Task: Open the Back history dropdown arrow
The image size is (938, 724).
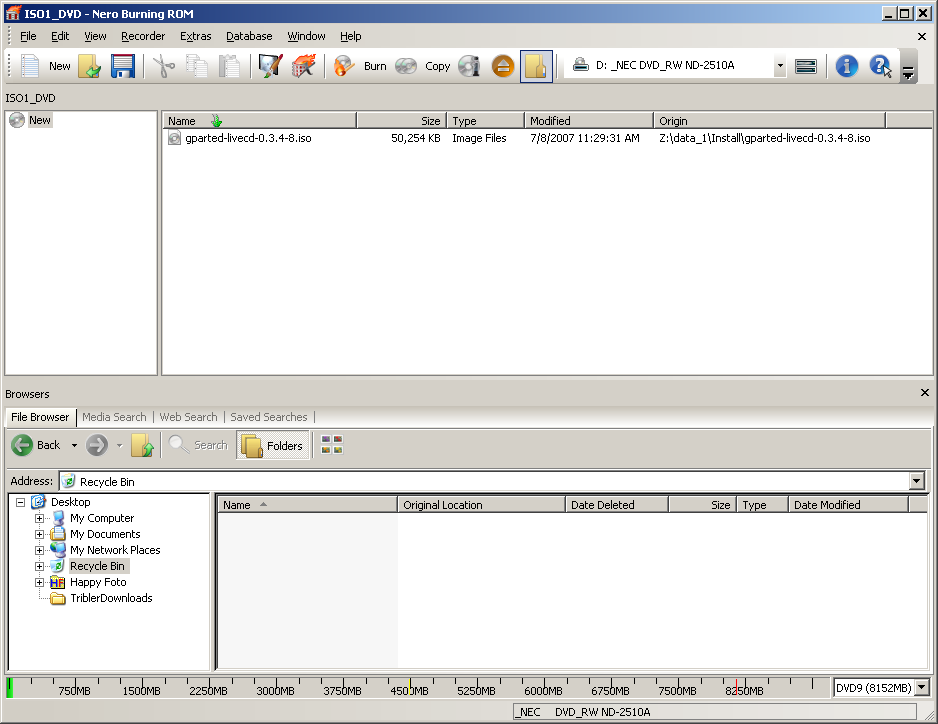Action: (74, 445)
